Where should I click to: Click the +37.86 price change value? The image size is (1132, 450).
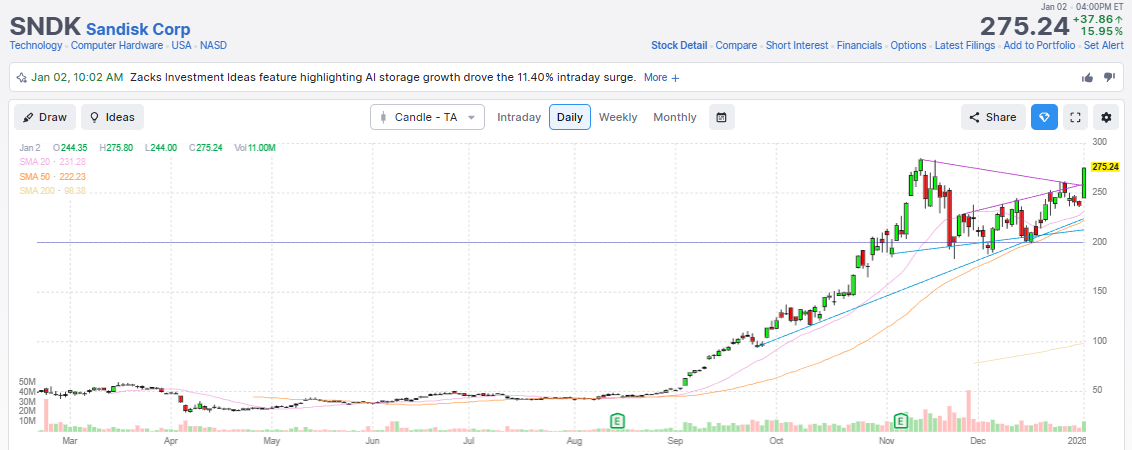[1098, 20]
